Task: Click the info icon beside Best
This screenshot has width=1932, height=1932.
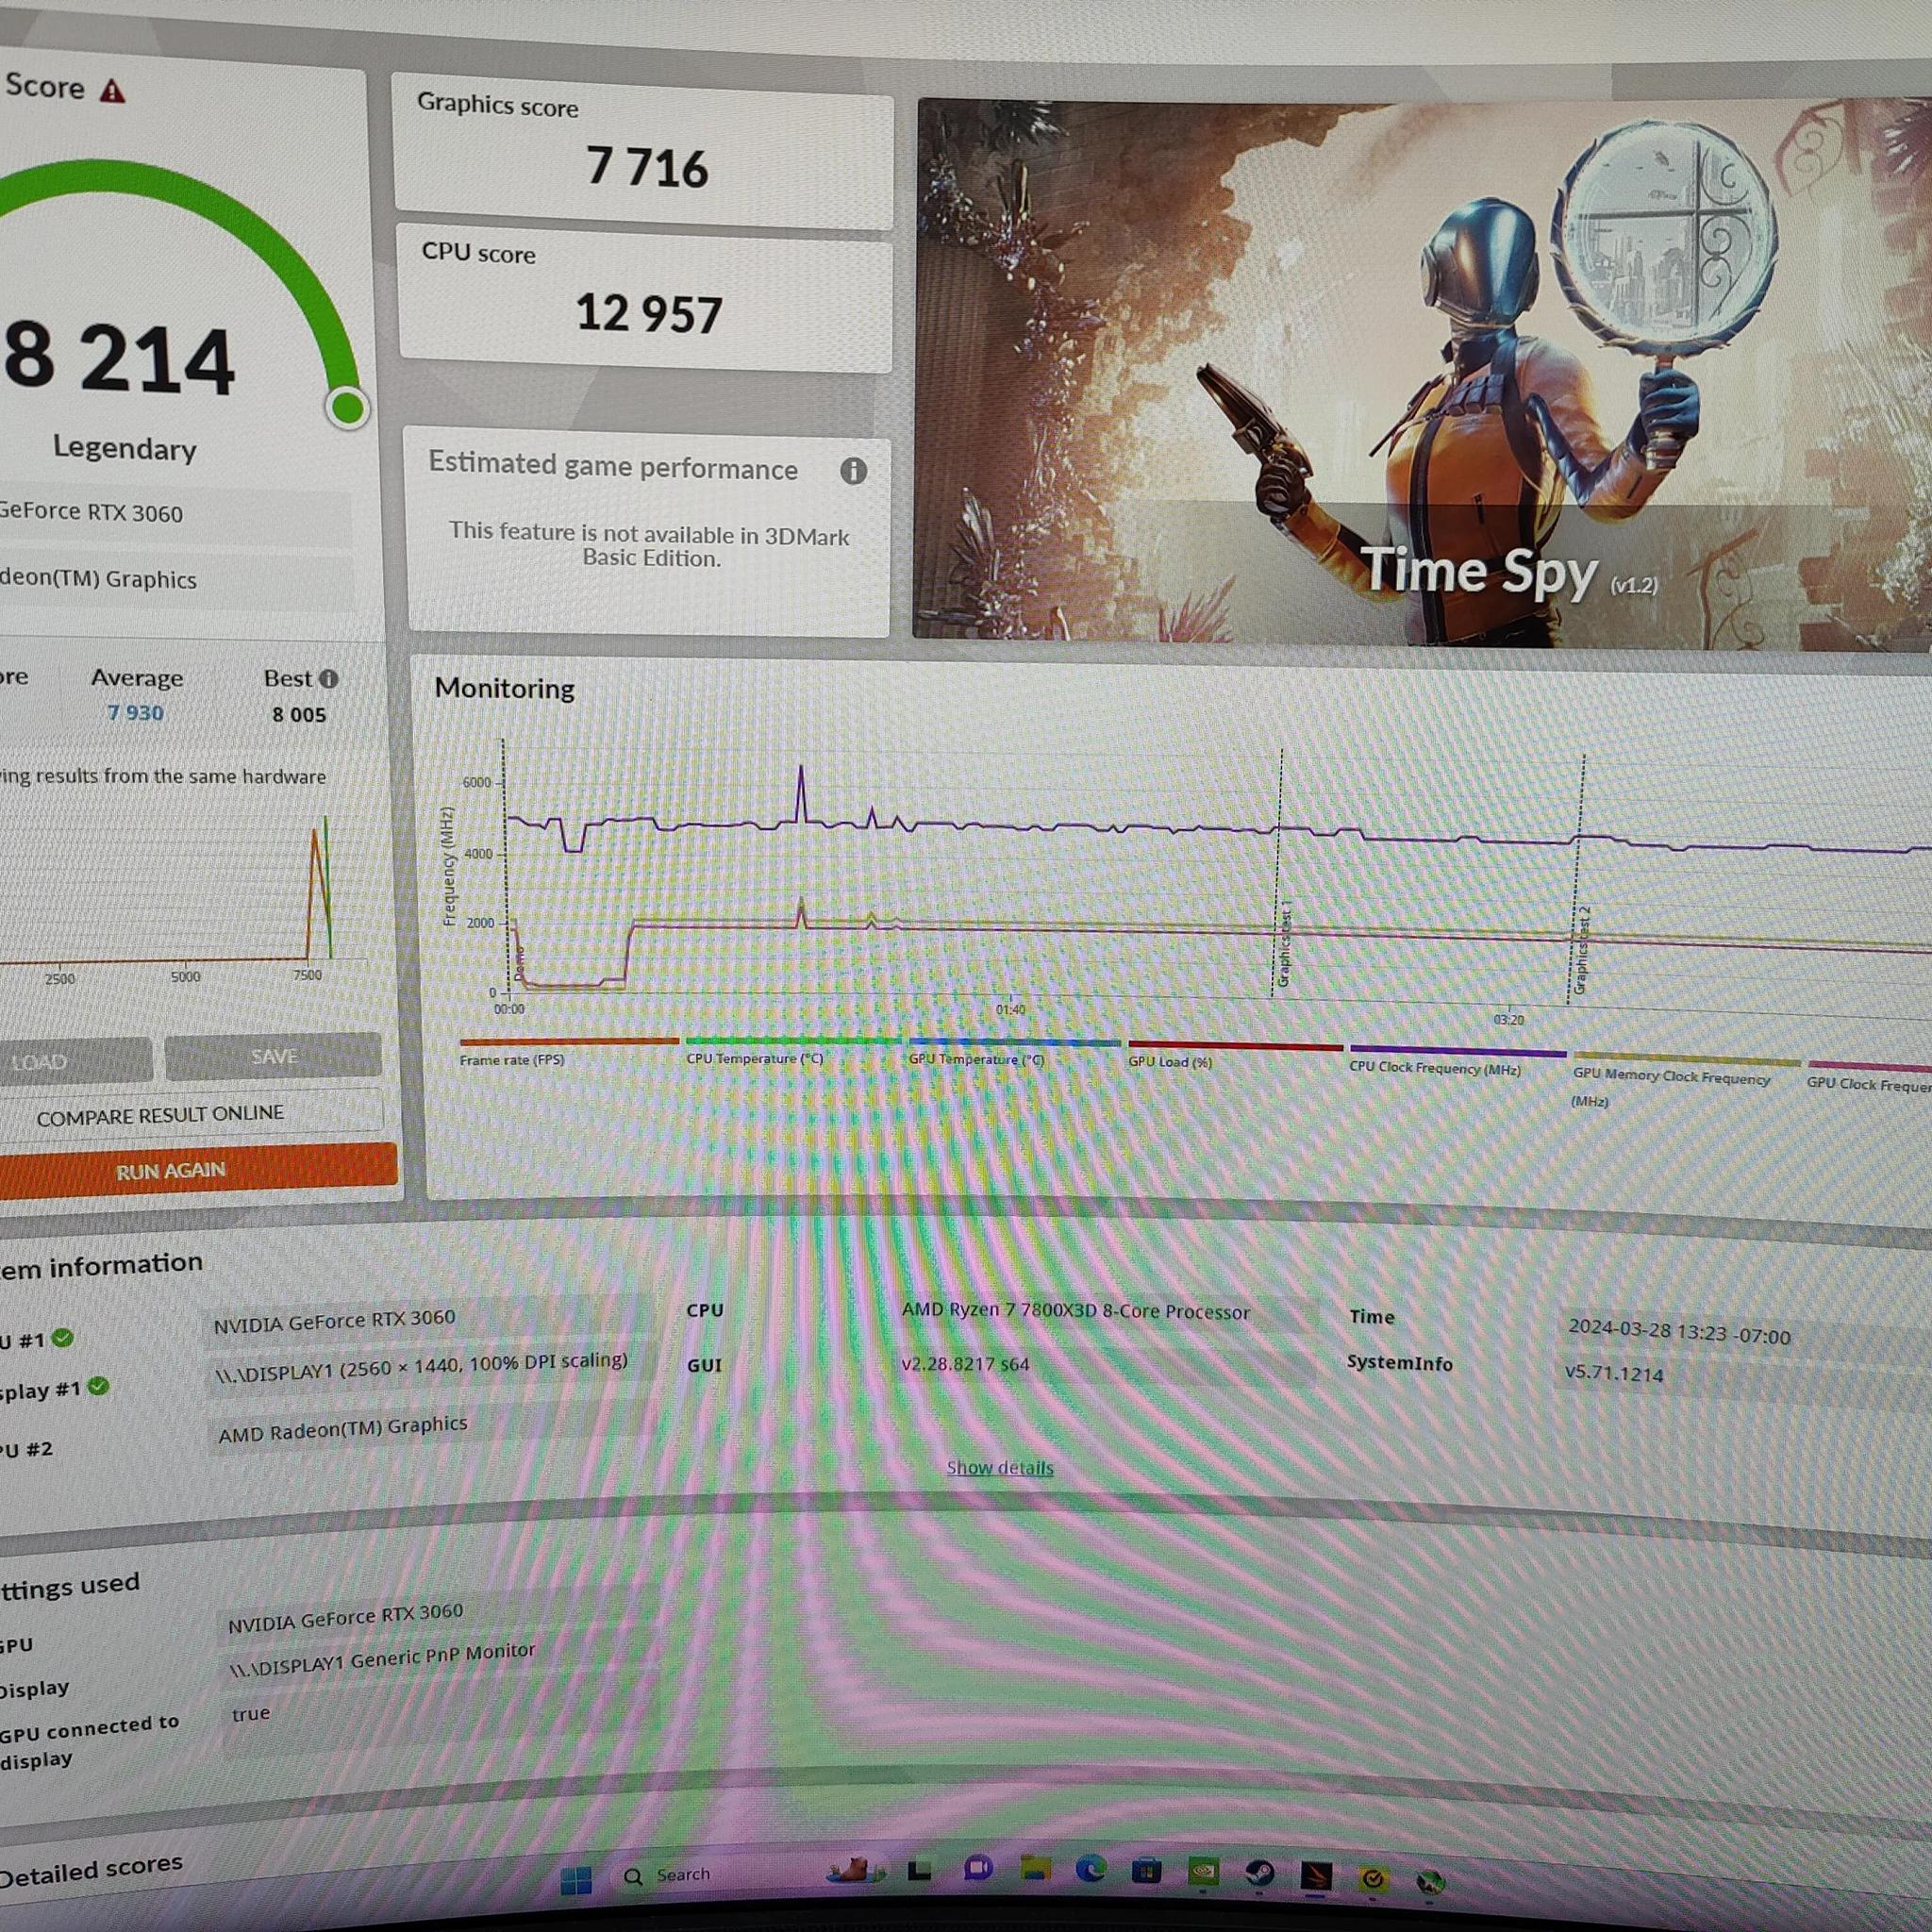Action: coord(328,679)
